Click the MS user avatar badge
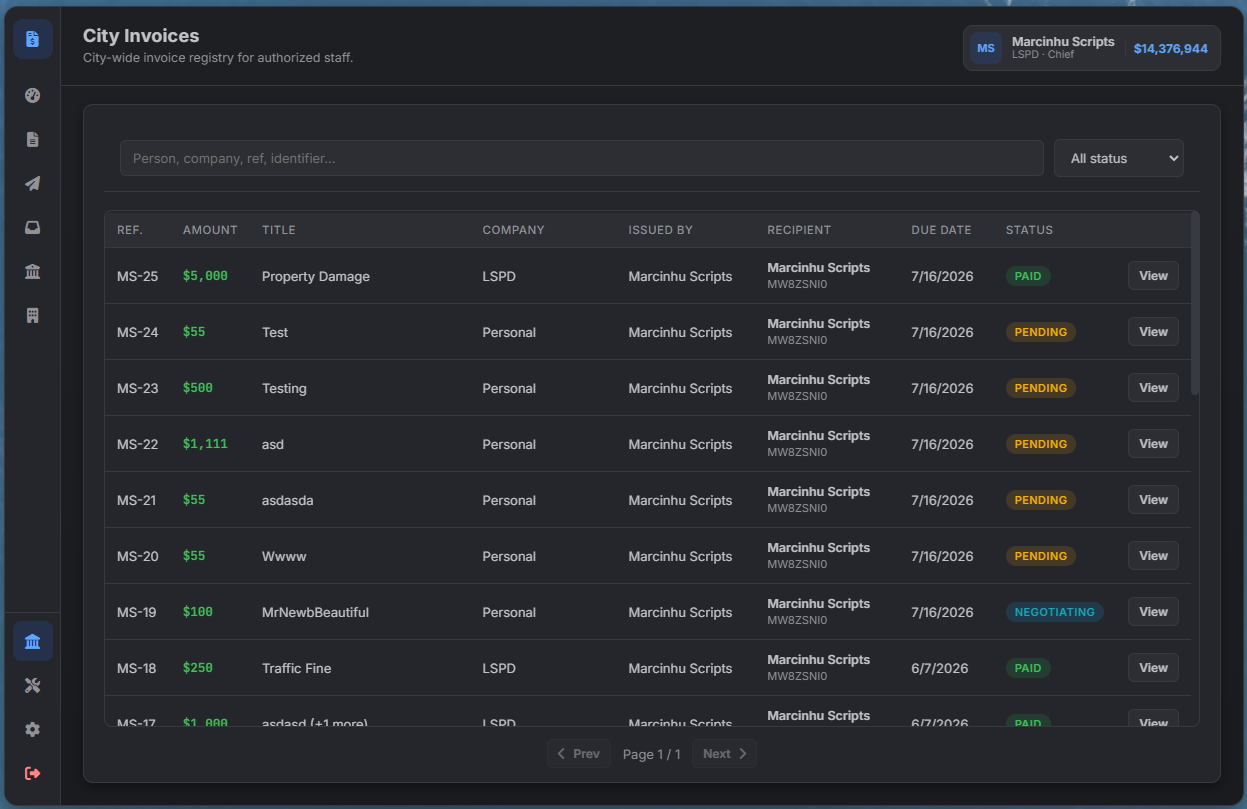Image resolution: width=1247 pixels, height=809 pixels. (x=986, y=48)
